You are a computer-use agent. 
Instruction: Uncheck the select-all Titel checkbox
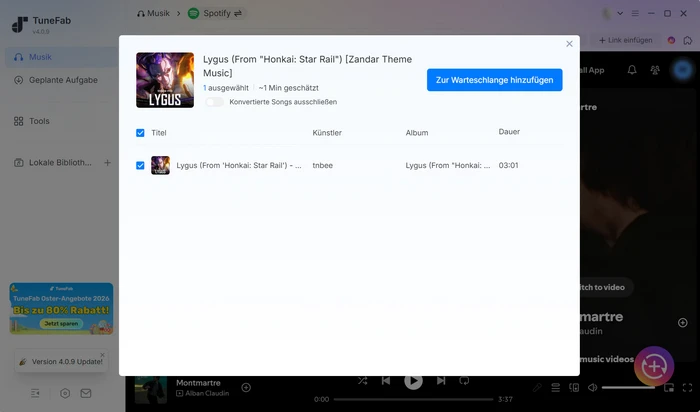pos(140,133)
